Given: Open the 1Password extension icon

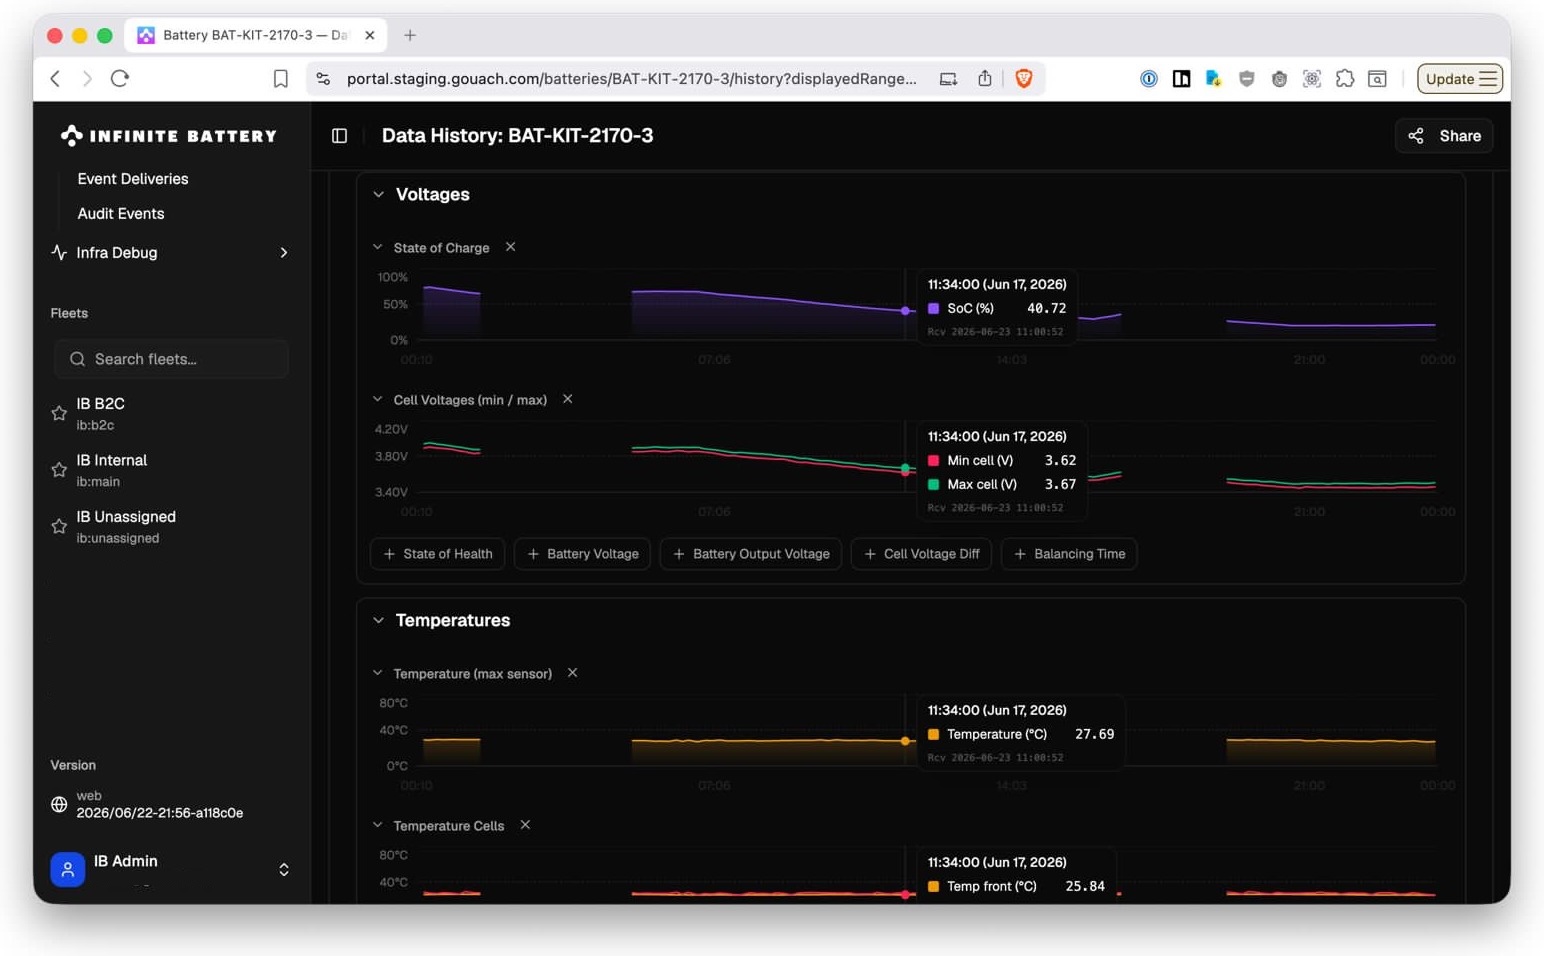Looking at the screenshot, I should point(1149,78).
